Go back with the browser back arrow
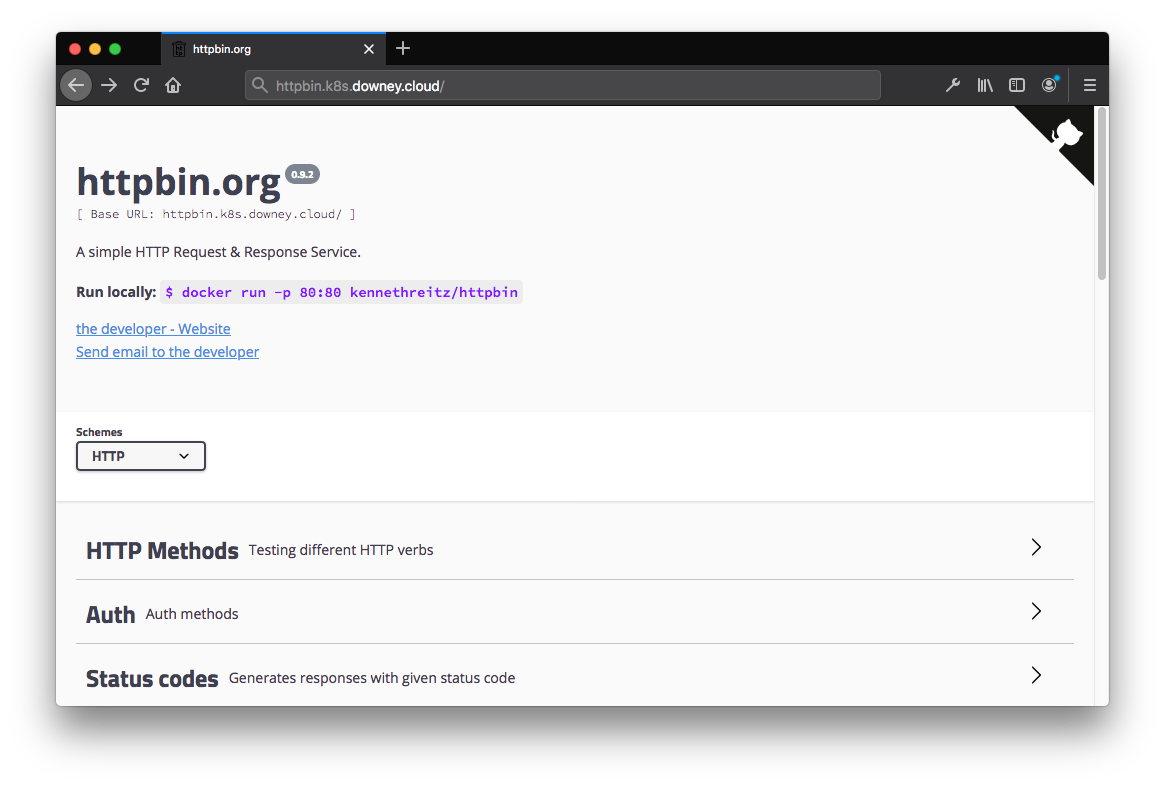This screenshot has width=1165, height=786. pyautogui.click(x=76, y=85)
